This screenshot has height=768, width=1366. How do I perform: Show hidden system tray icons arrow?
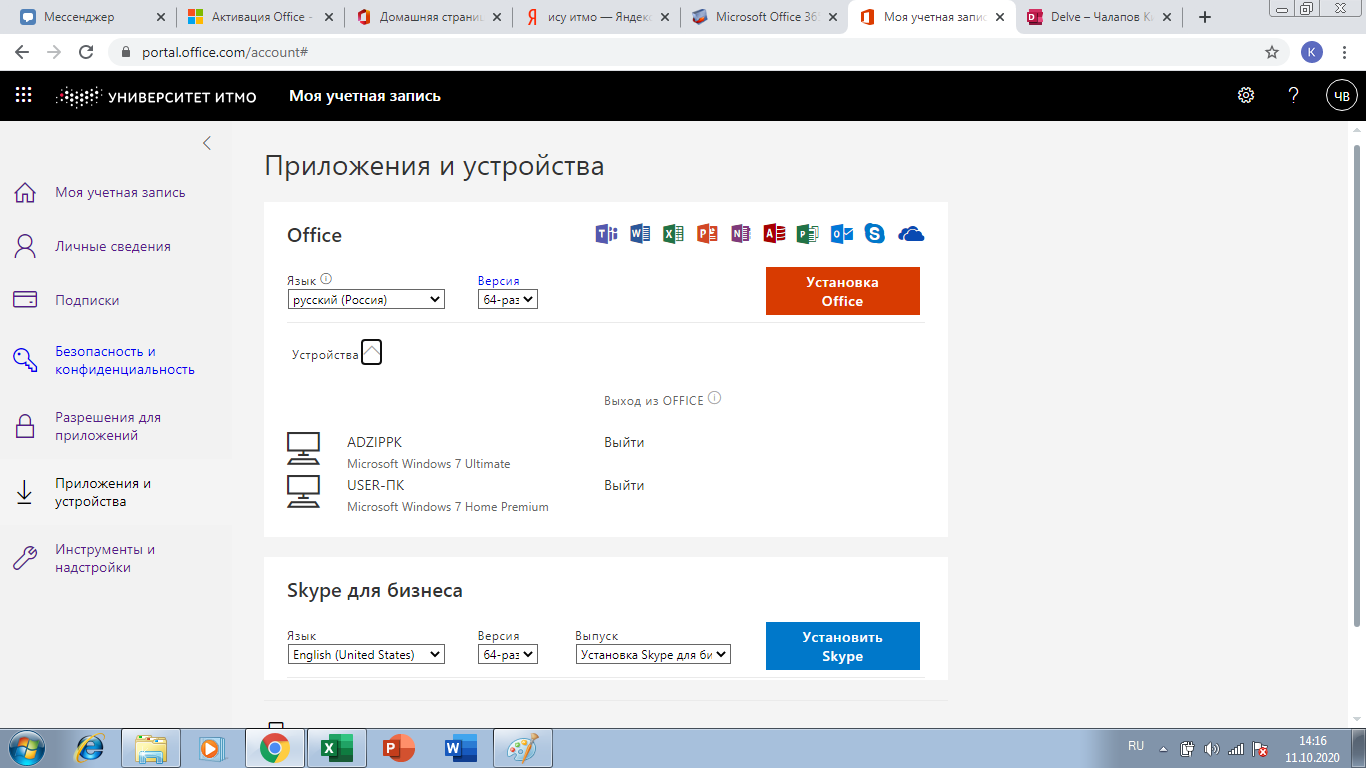pyautogui.click(x=1163, y=748)
